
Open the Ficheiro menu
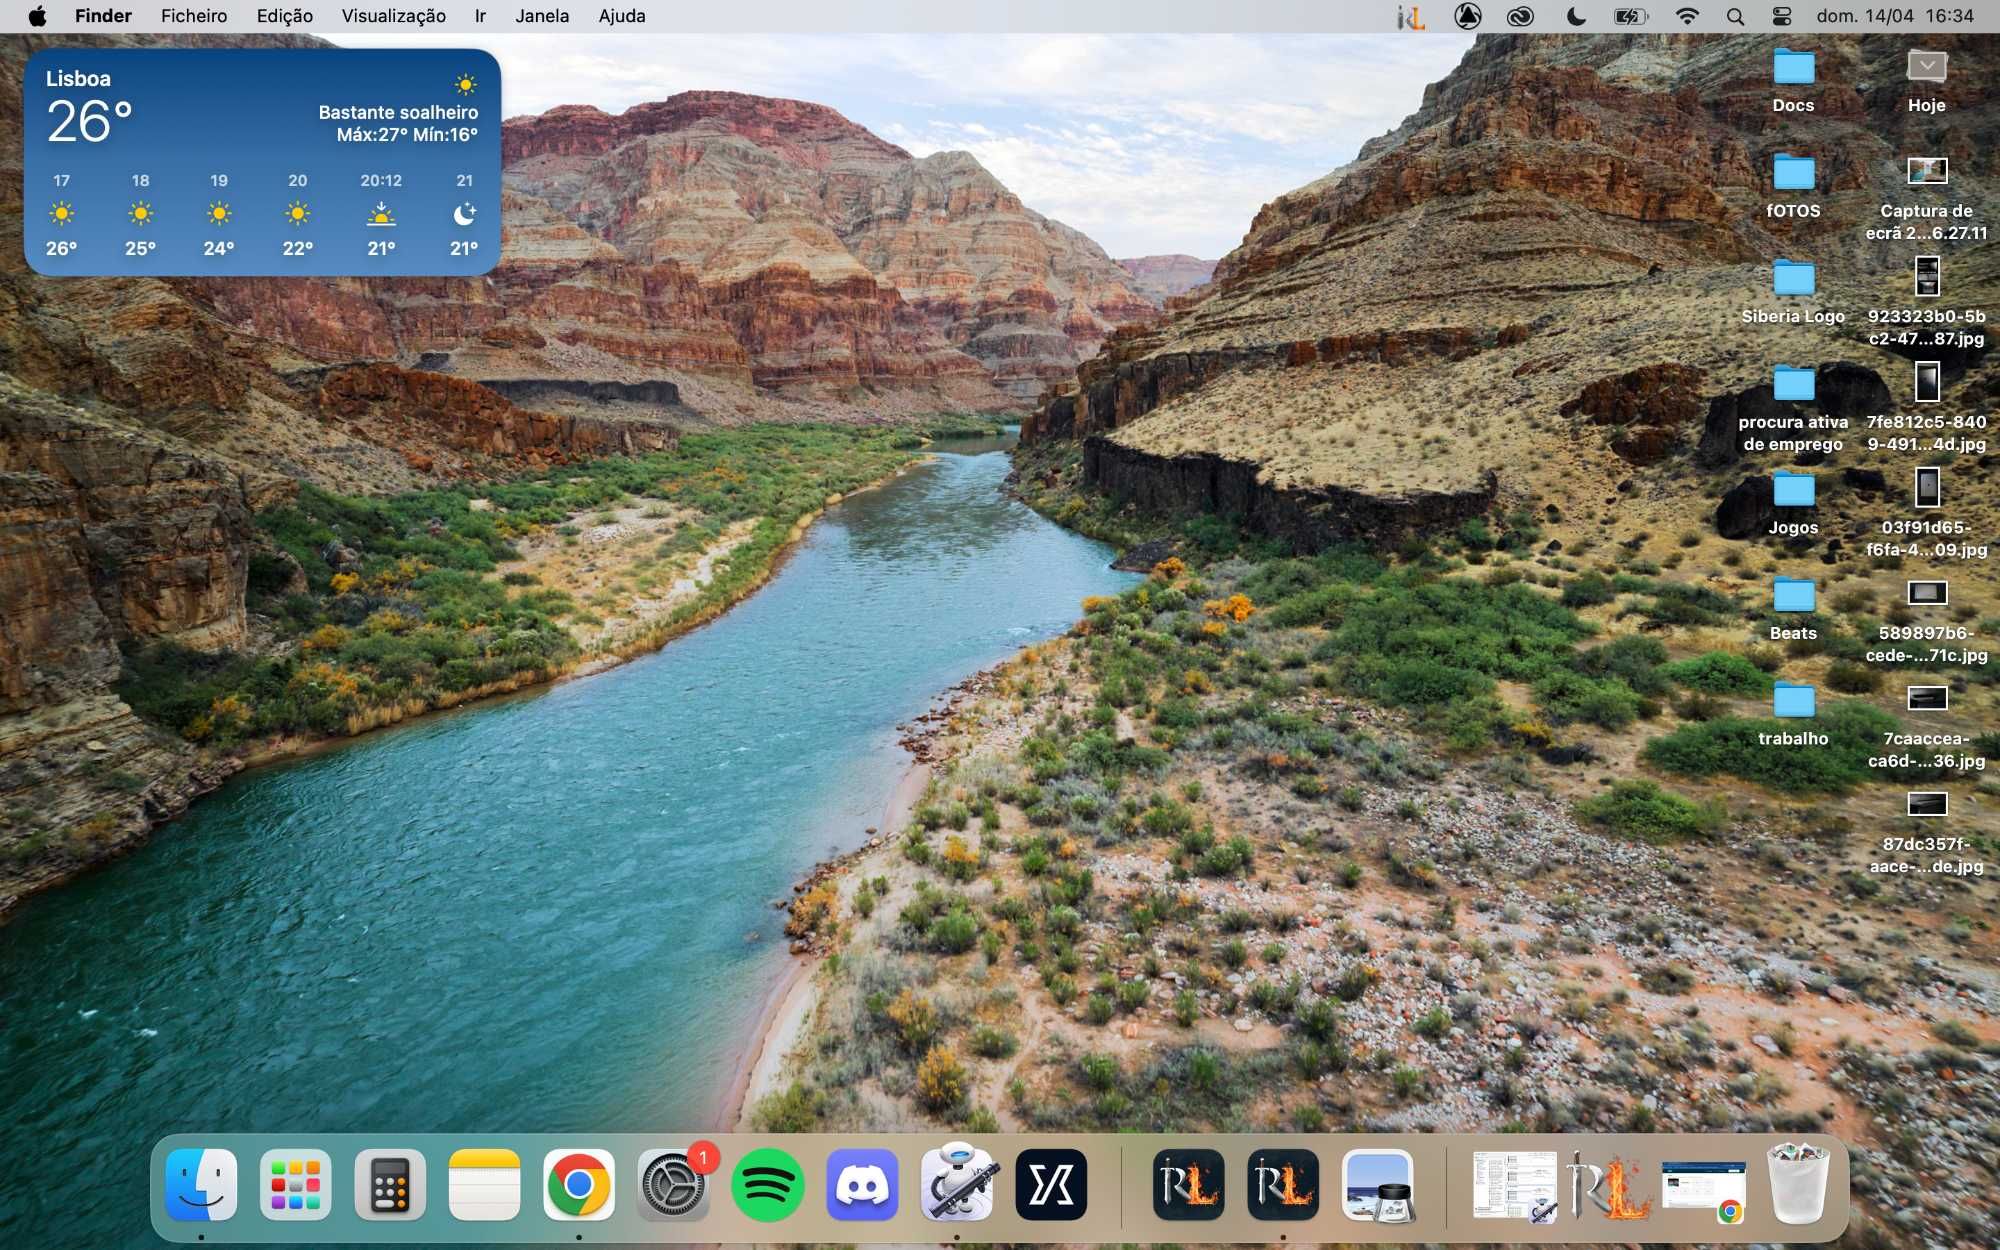tap(194, 16)
